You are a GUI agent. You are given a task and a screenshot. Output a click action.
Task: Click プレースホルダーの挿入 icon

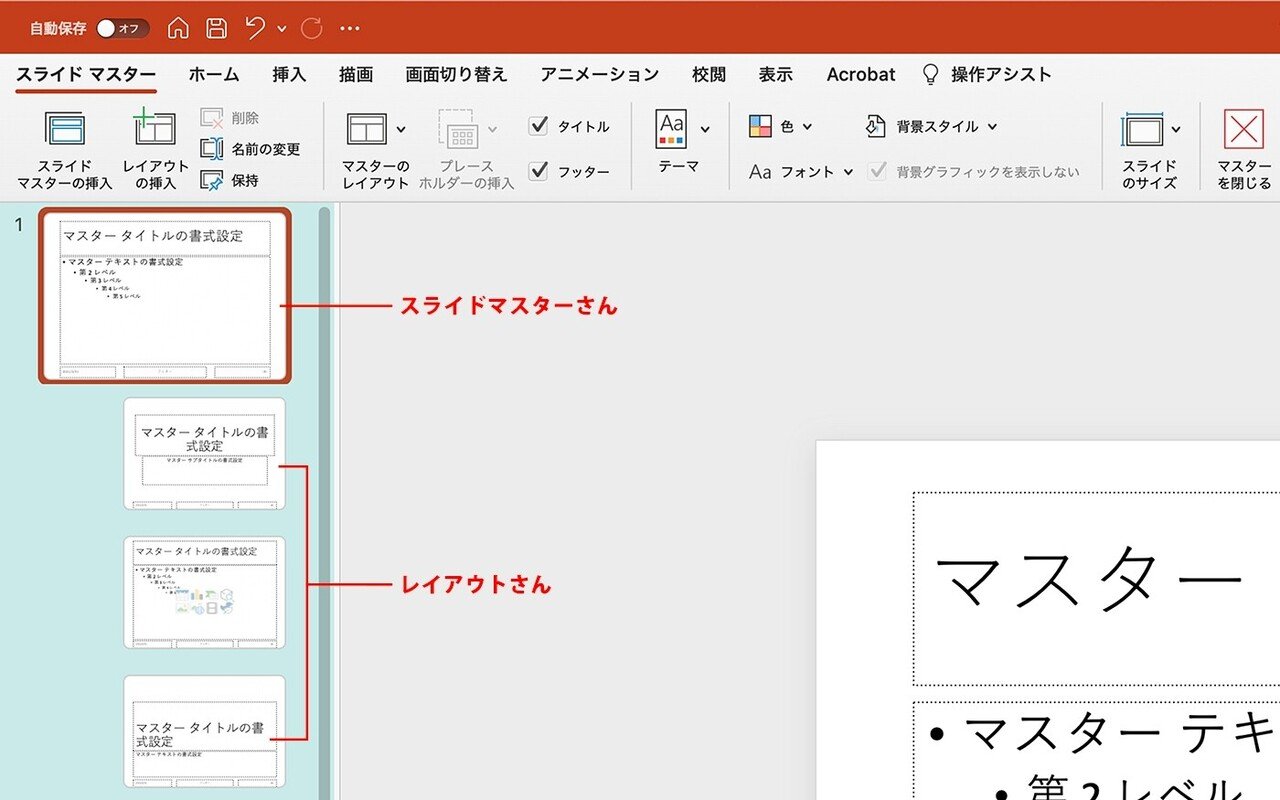459,129
